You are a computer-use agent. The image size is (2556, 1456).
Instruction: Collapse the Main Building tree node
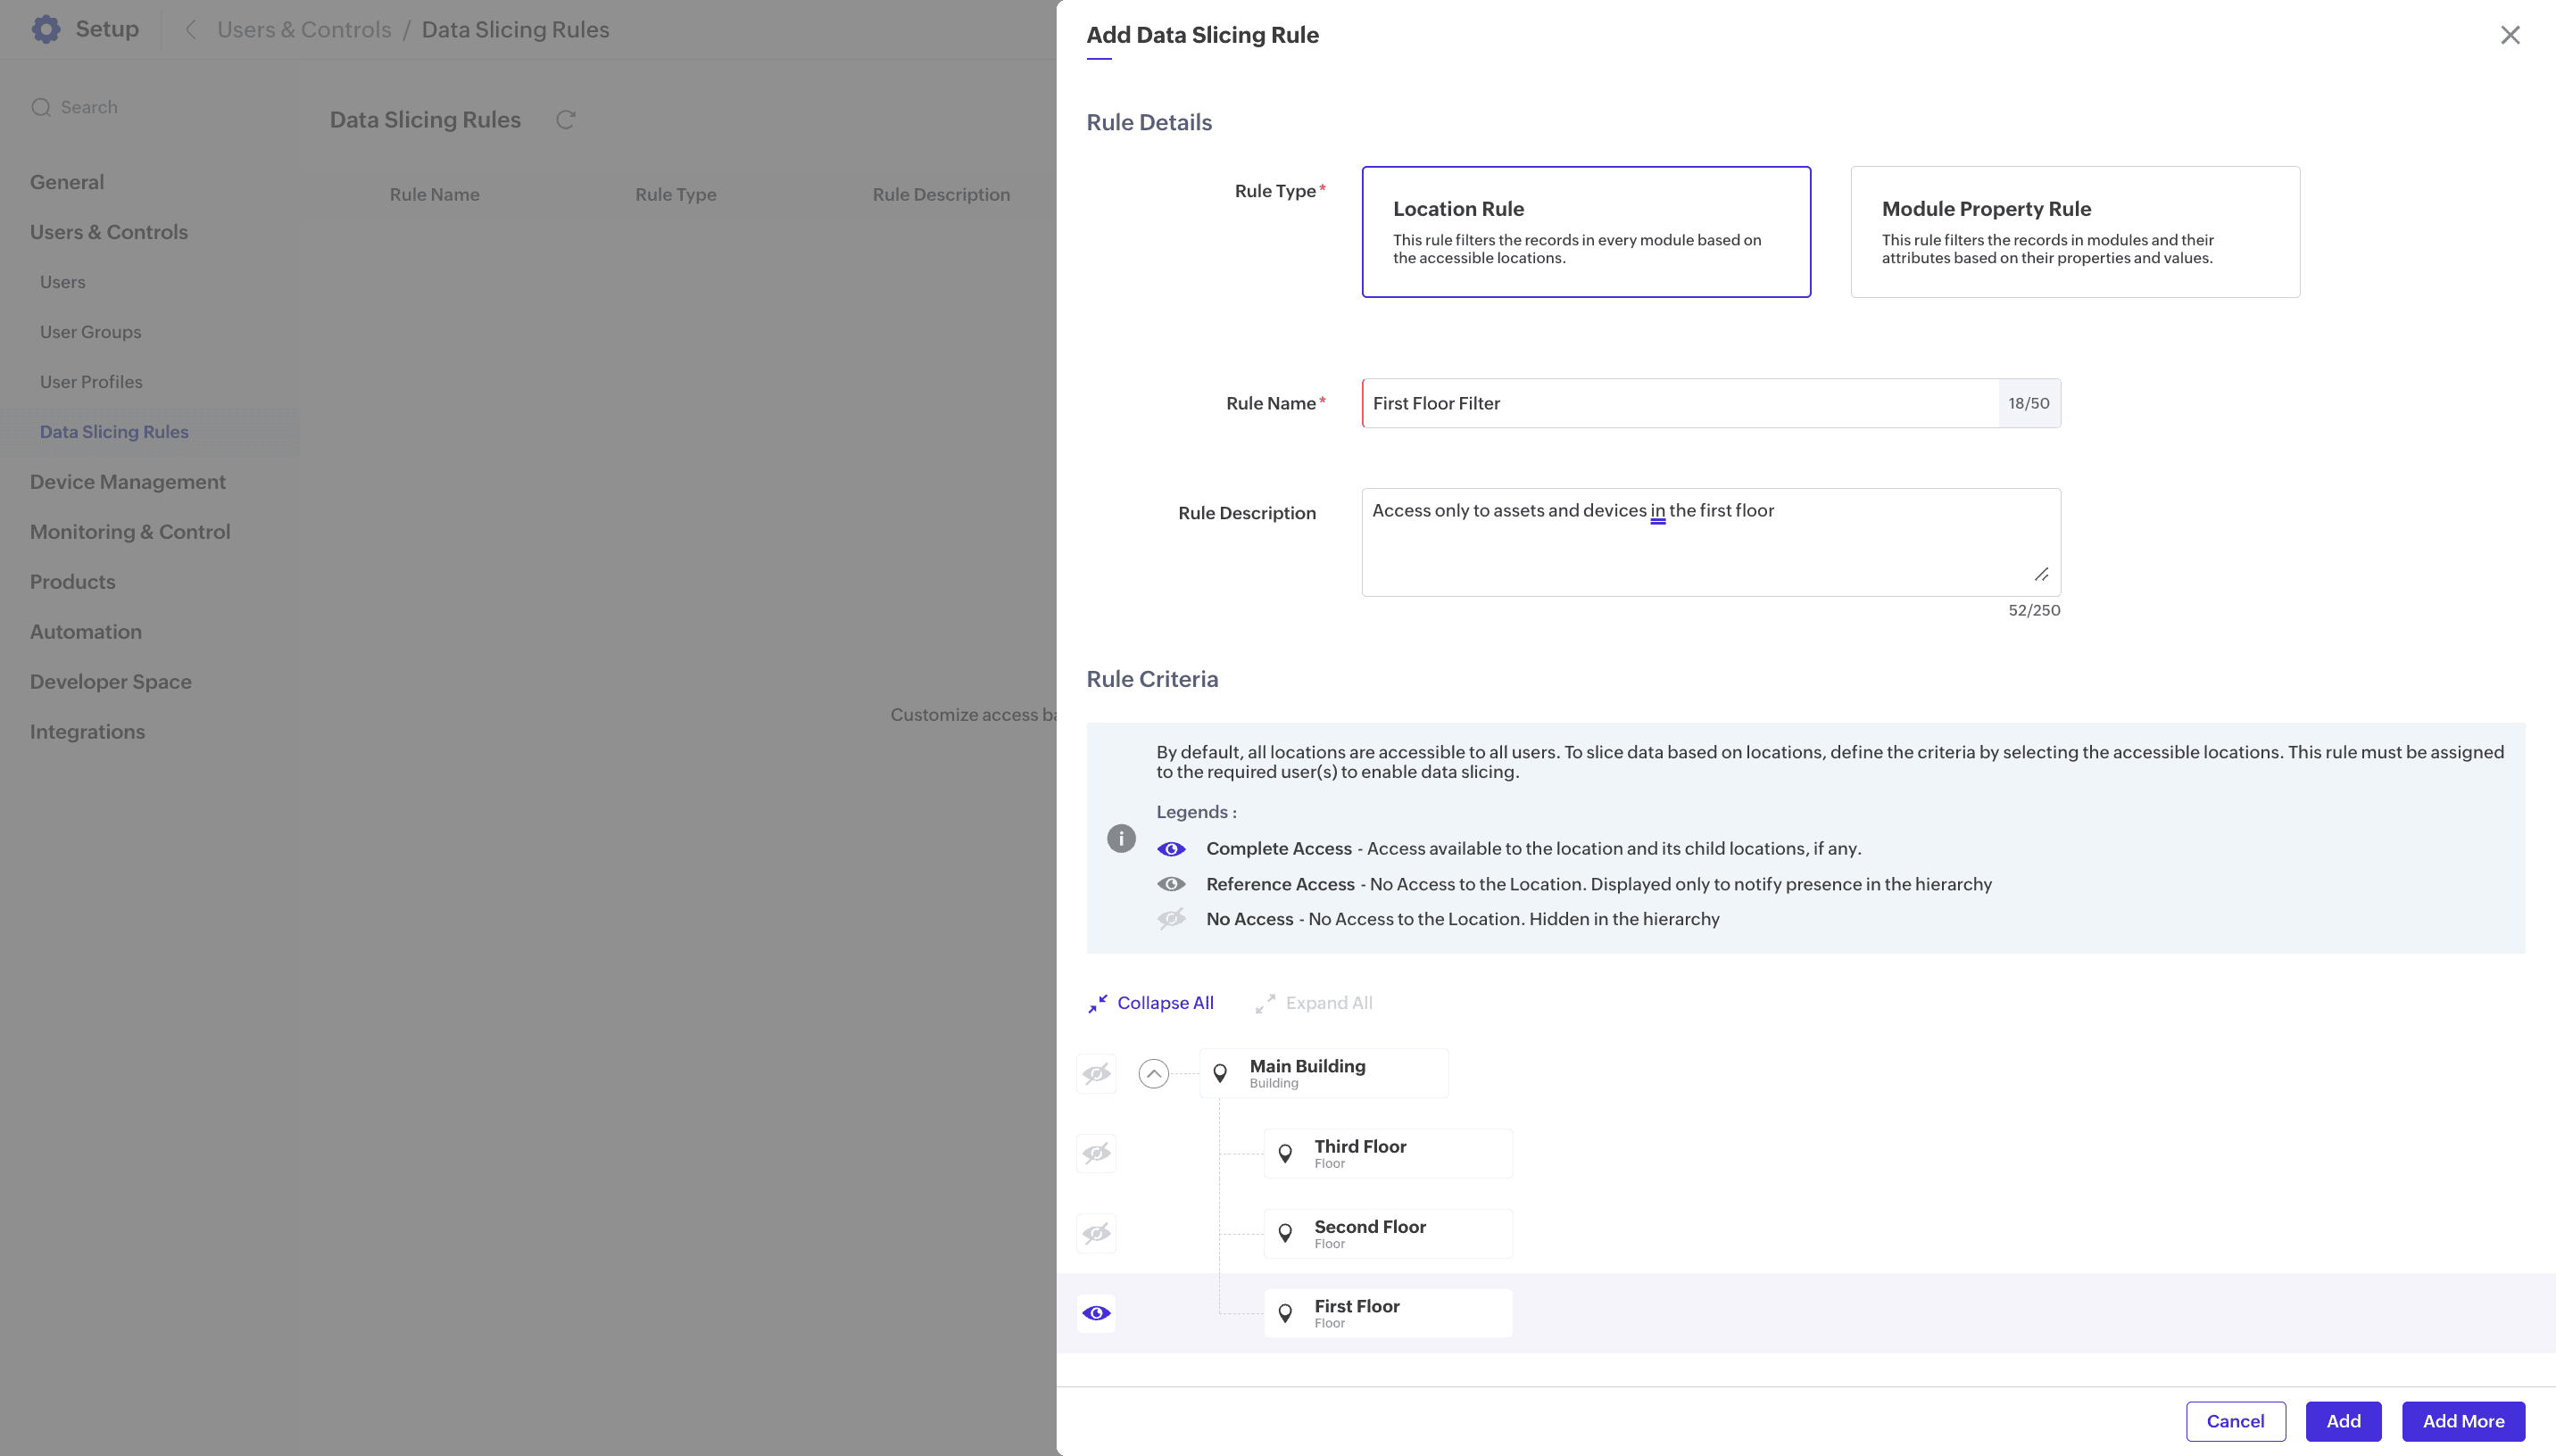(x=1153, y=1073)
